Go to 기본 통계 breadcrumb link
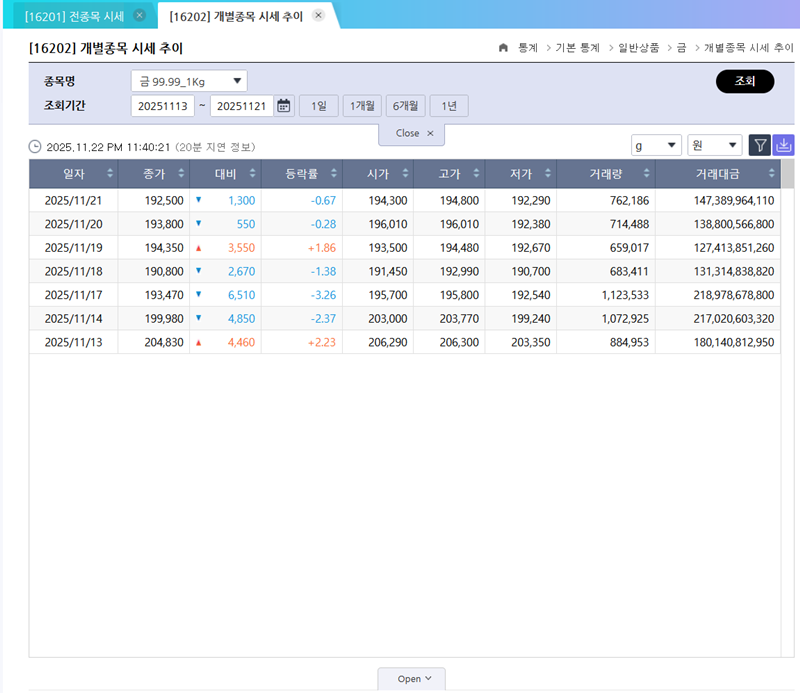Viewport: 800px width, 693px height. [x=578, y=47]
